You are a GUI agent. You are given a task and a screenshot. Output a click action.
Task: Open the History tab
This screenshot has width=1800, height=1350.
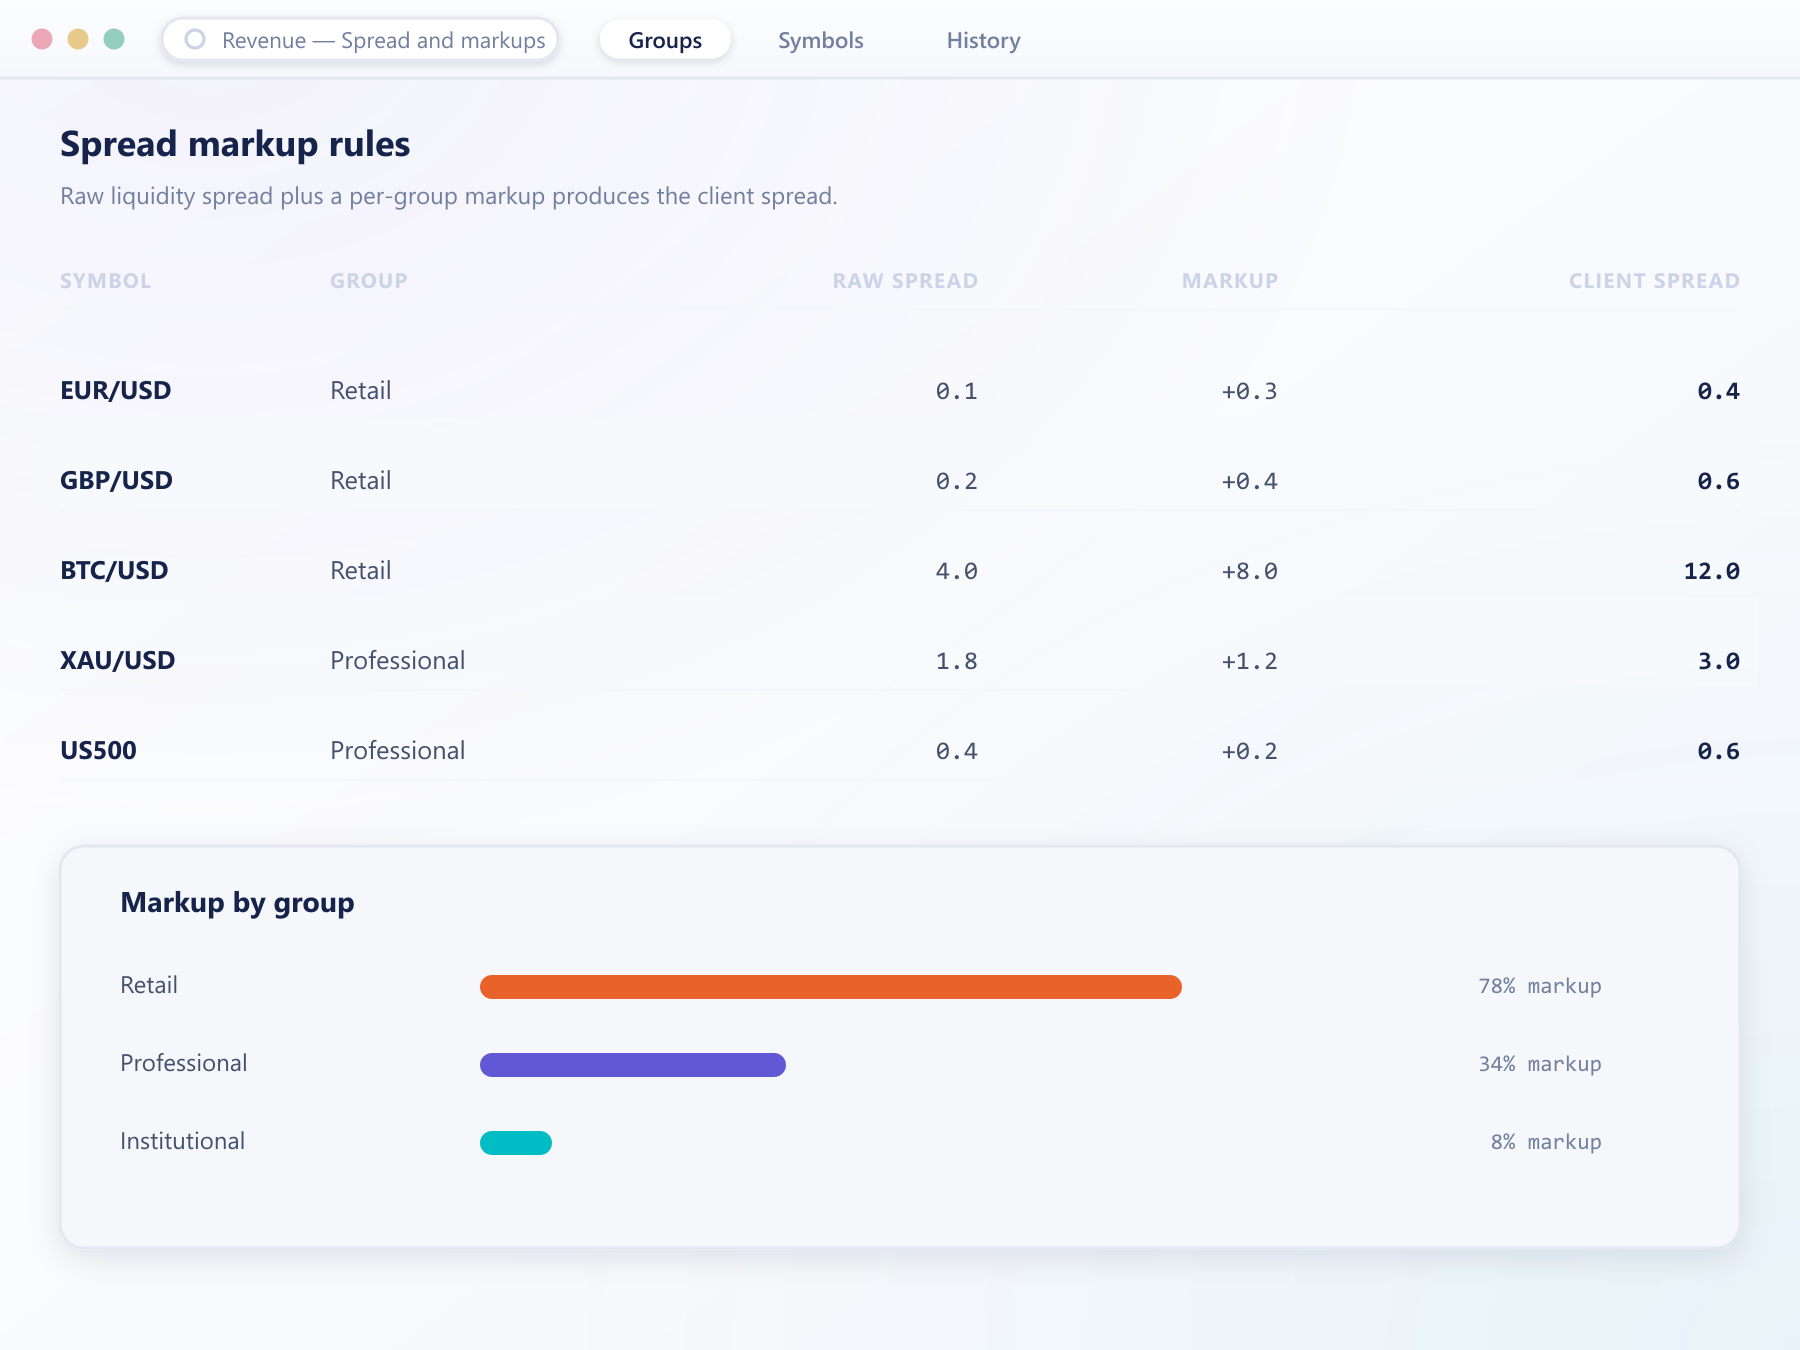point(984,40)
